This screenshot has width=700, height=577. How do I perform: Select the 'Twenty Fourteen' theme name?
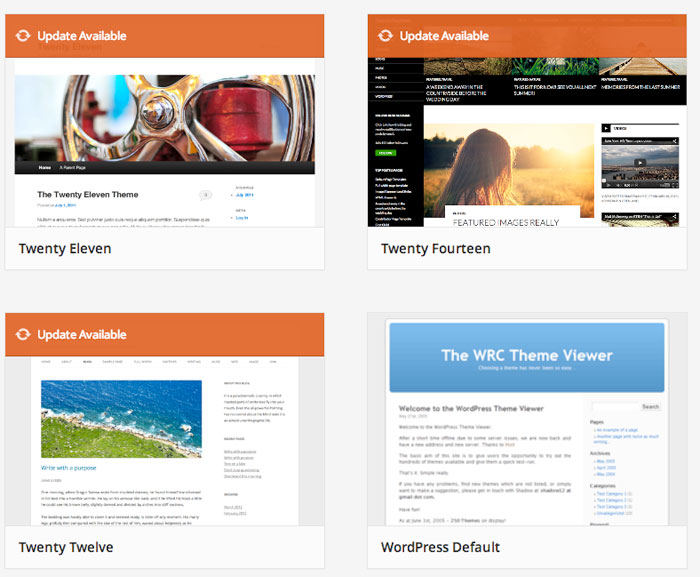[436, 248]
